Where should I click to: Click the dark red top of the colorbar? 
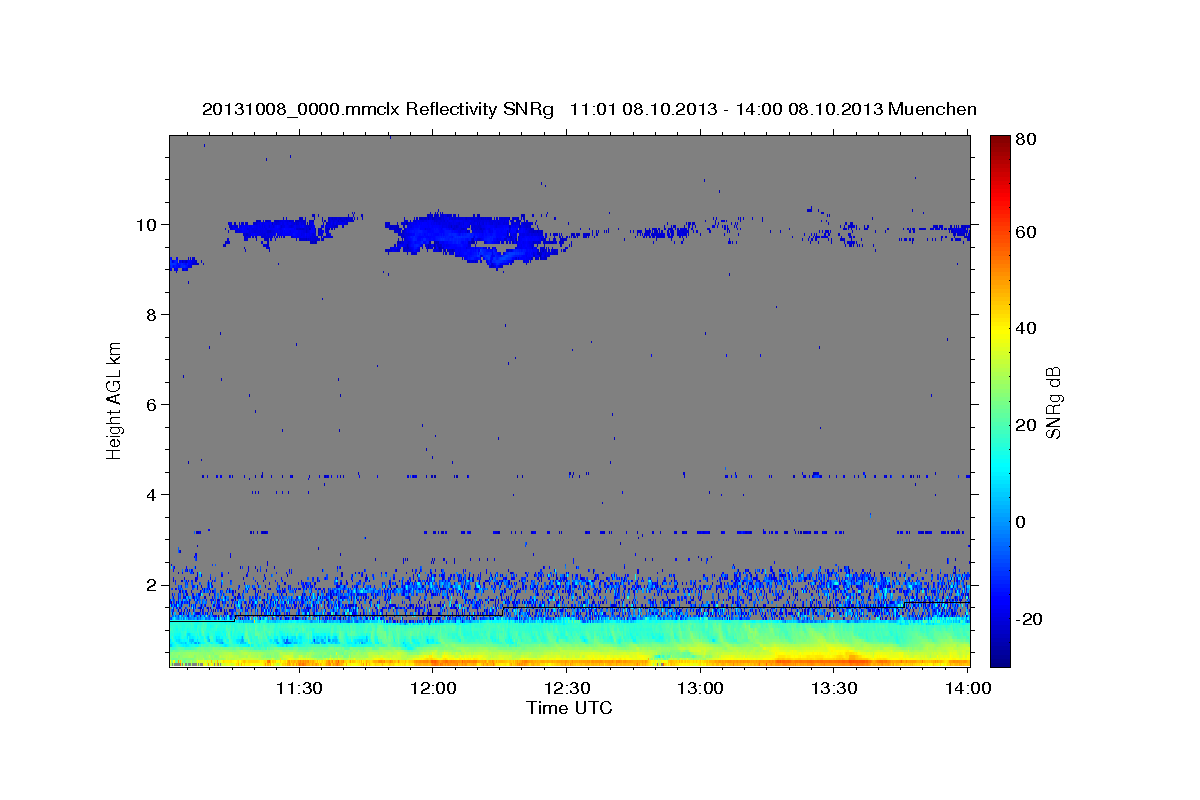pyautogui.click(x=1000, y=142)
